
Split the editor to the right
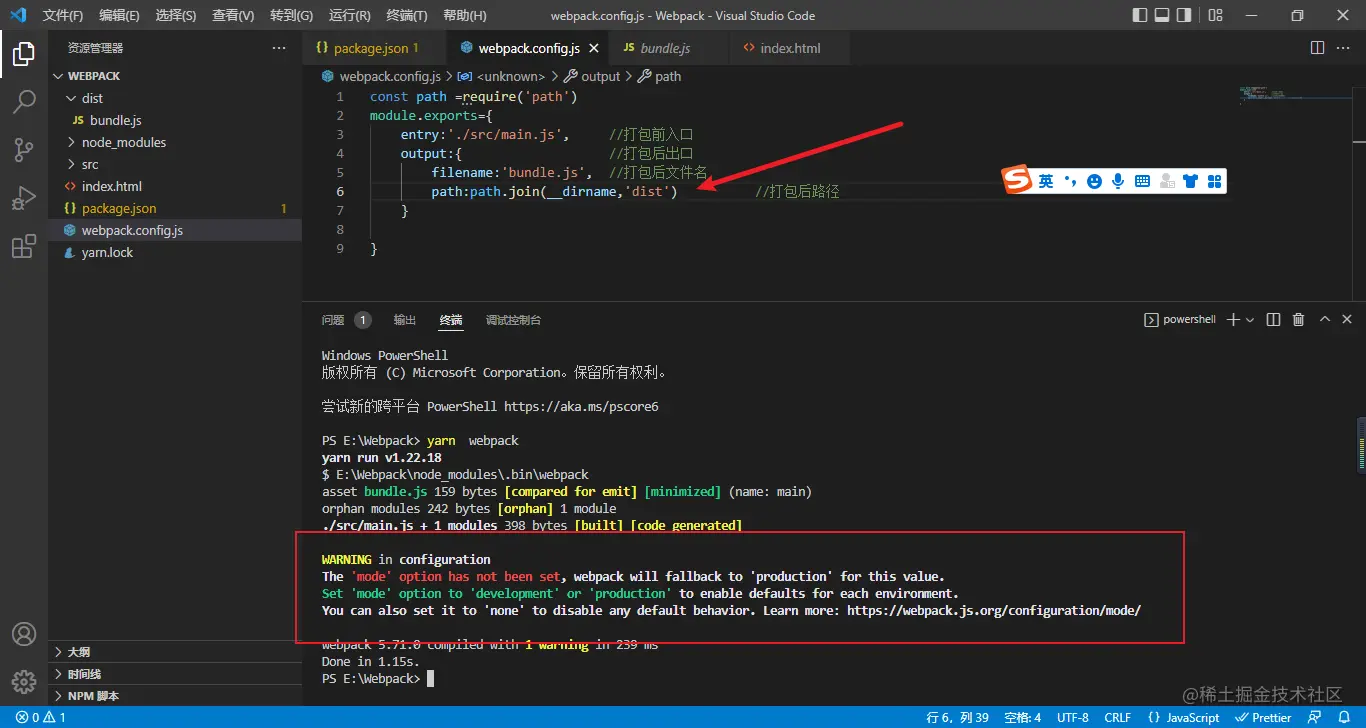1317,48
